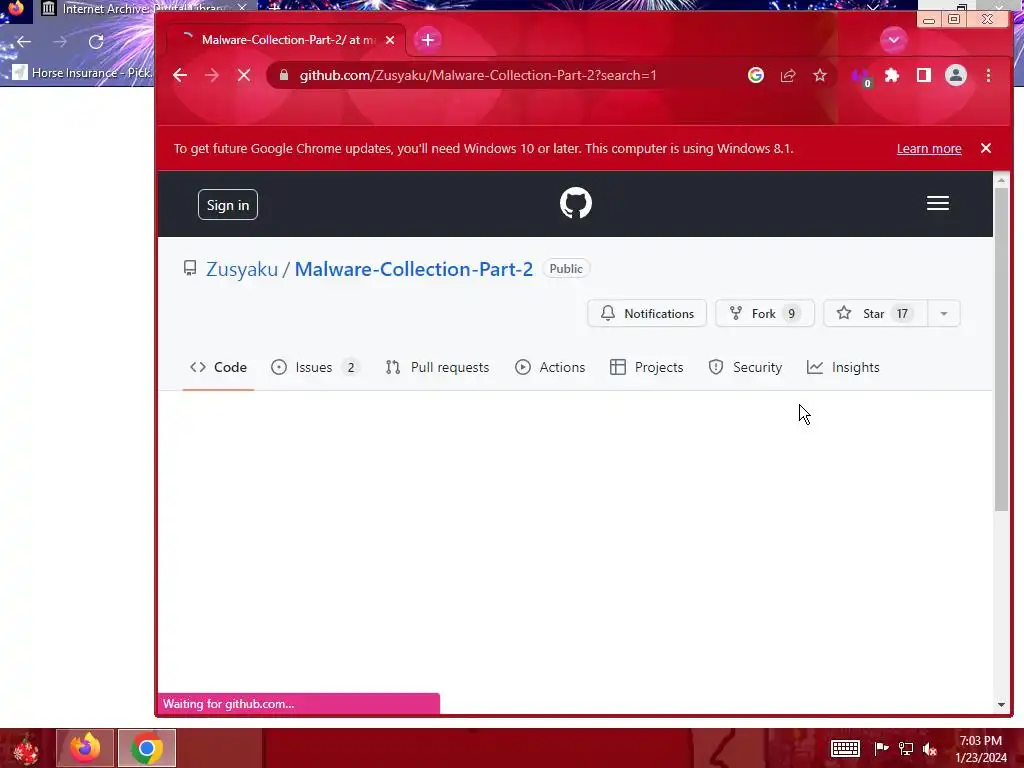
Task: Click the github.com address bar URL
Action: [478, 75]
